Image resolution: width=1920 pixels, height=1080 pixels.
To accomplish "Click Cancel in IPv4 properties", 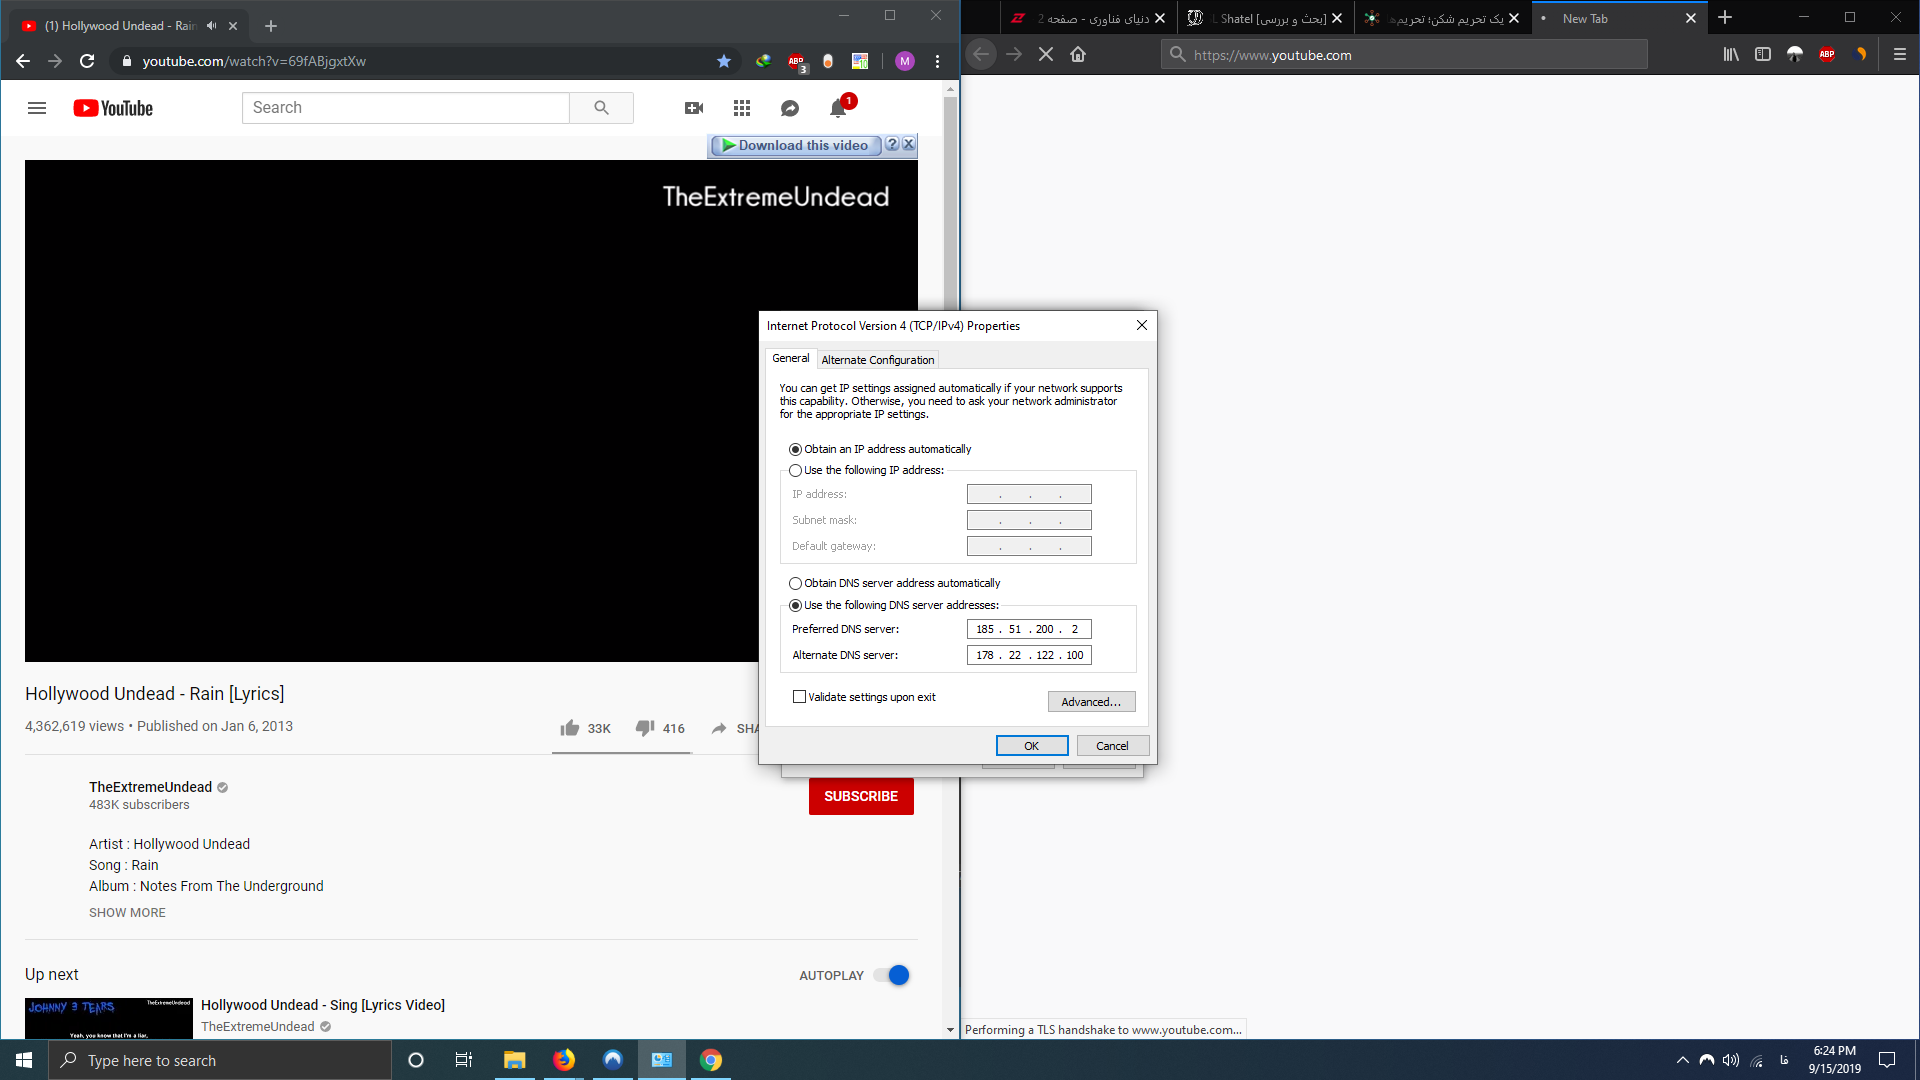I will (x=1112, y=746).
